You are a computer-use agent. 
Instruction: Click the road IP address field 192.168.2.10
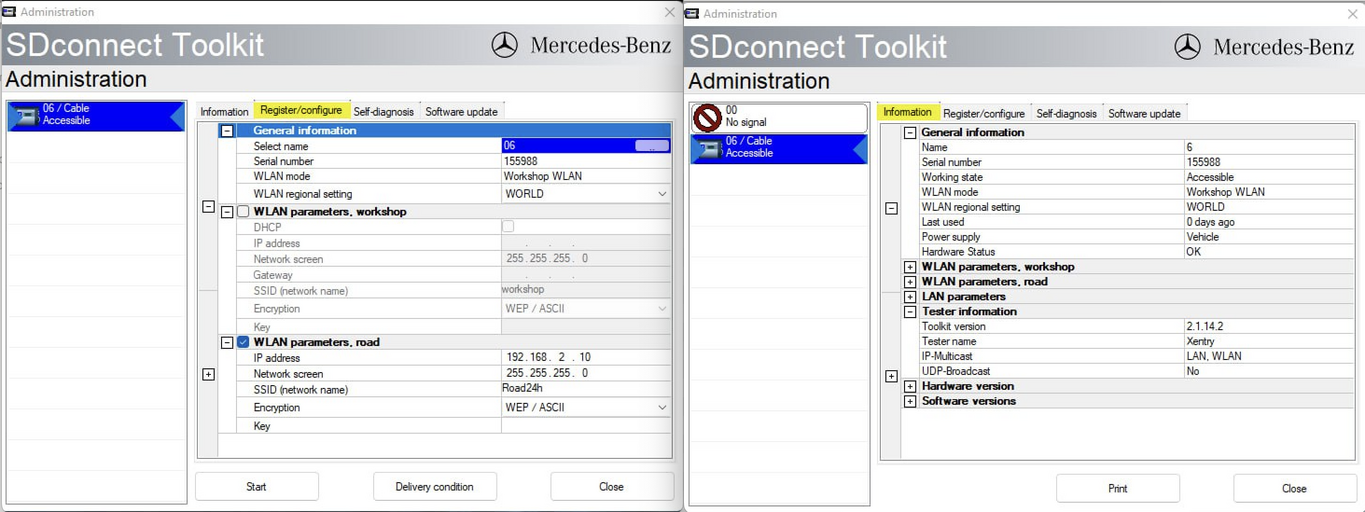click(x=586, y=358)
